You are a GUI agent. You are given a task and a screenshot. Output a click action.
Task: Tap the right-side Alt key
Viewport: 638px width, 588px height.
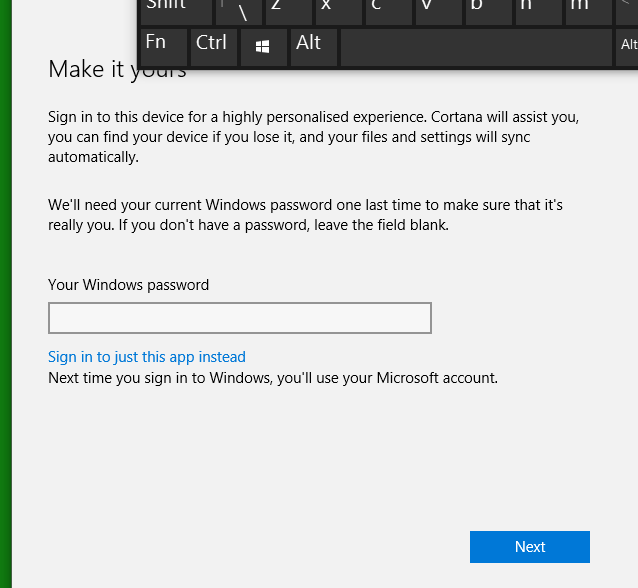[x=627, y=47]
